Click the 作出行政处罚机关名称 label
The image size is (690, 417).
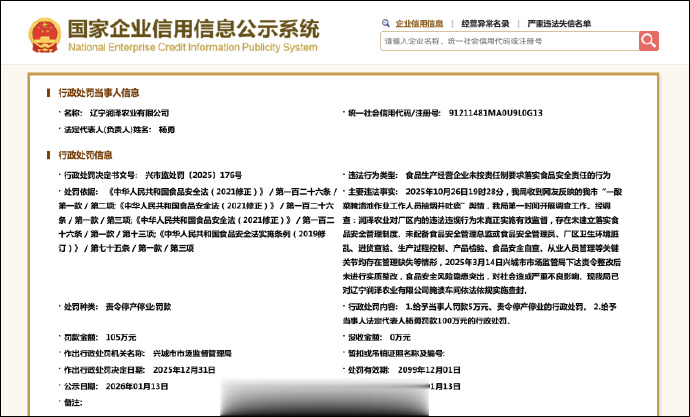104,353
